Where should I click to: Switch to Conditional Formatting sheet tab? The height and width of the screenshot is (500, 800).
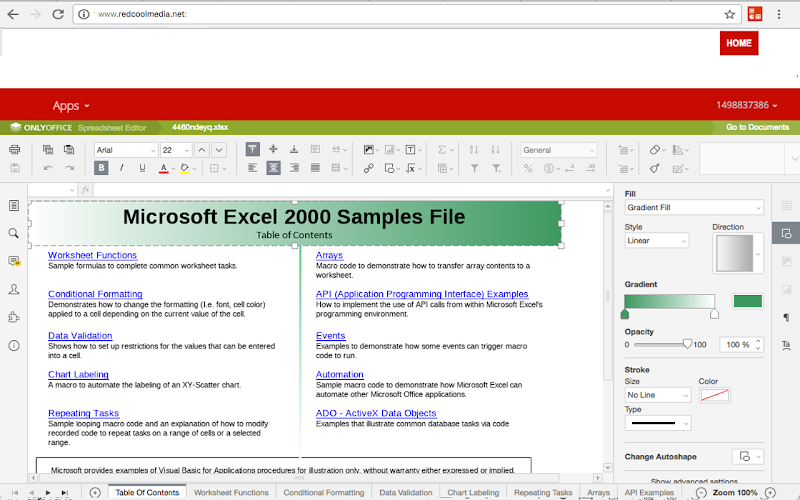pyautogui.click(x=324, y=492)
